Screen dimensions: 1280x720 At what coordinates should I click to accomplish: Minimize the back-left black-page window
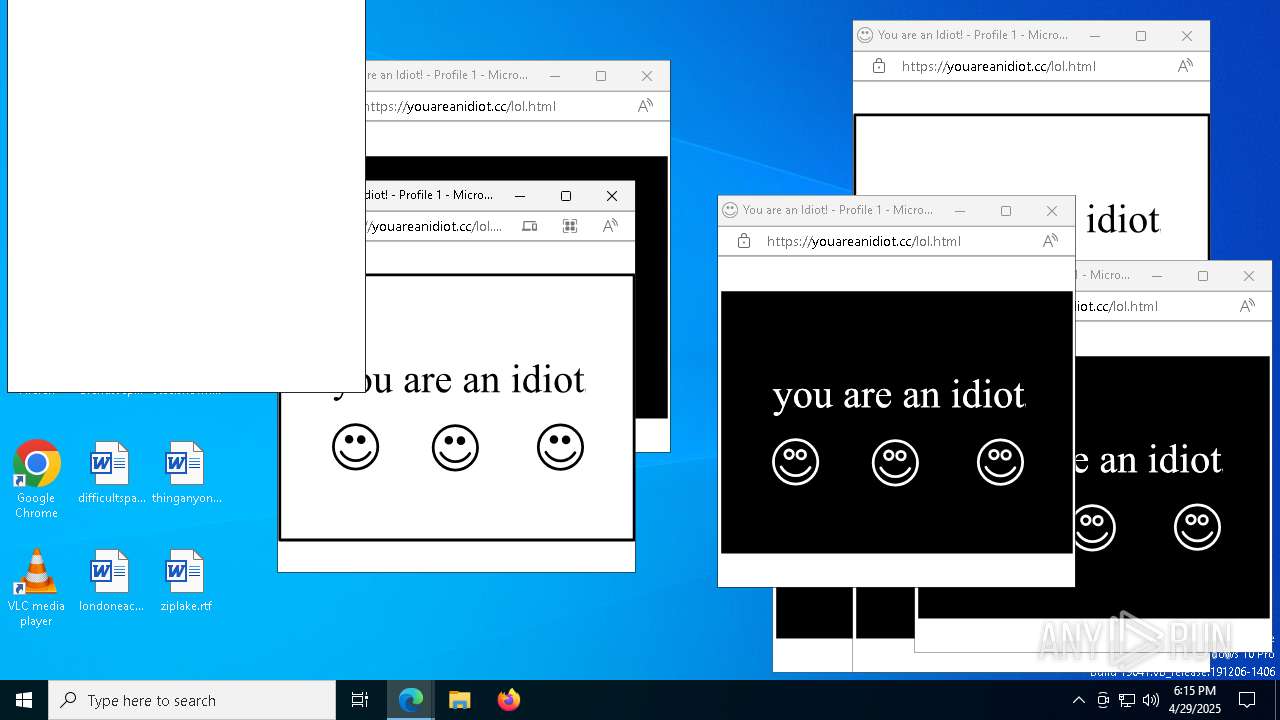click(555, 76)
